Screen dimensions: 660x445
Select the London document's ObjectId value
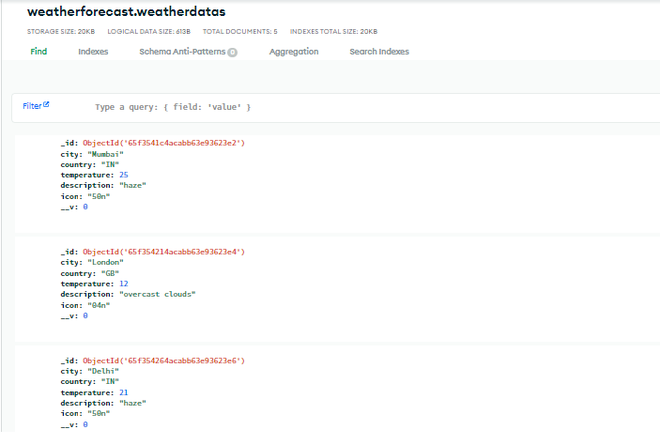[x=164, y=252]
